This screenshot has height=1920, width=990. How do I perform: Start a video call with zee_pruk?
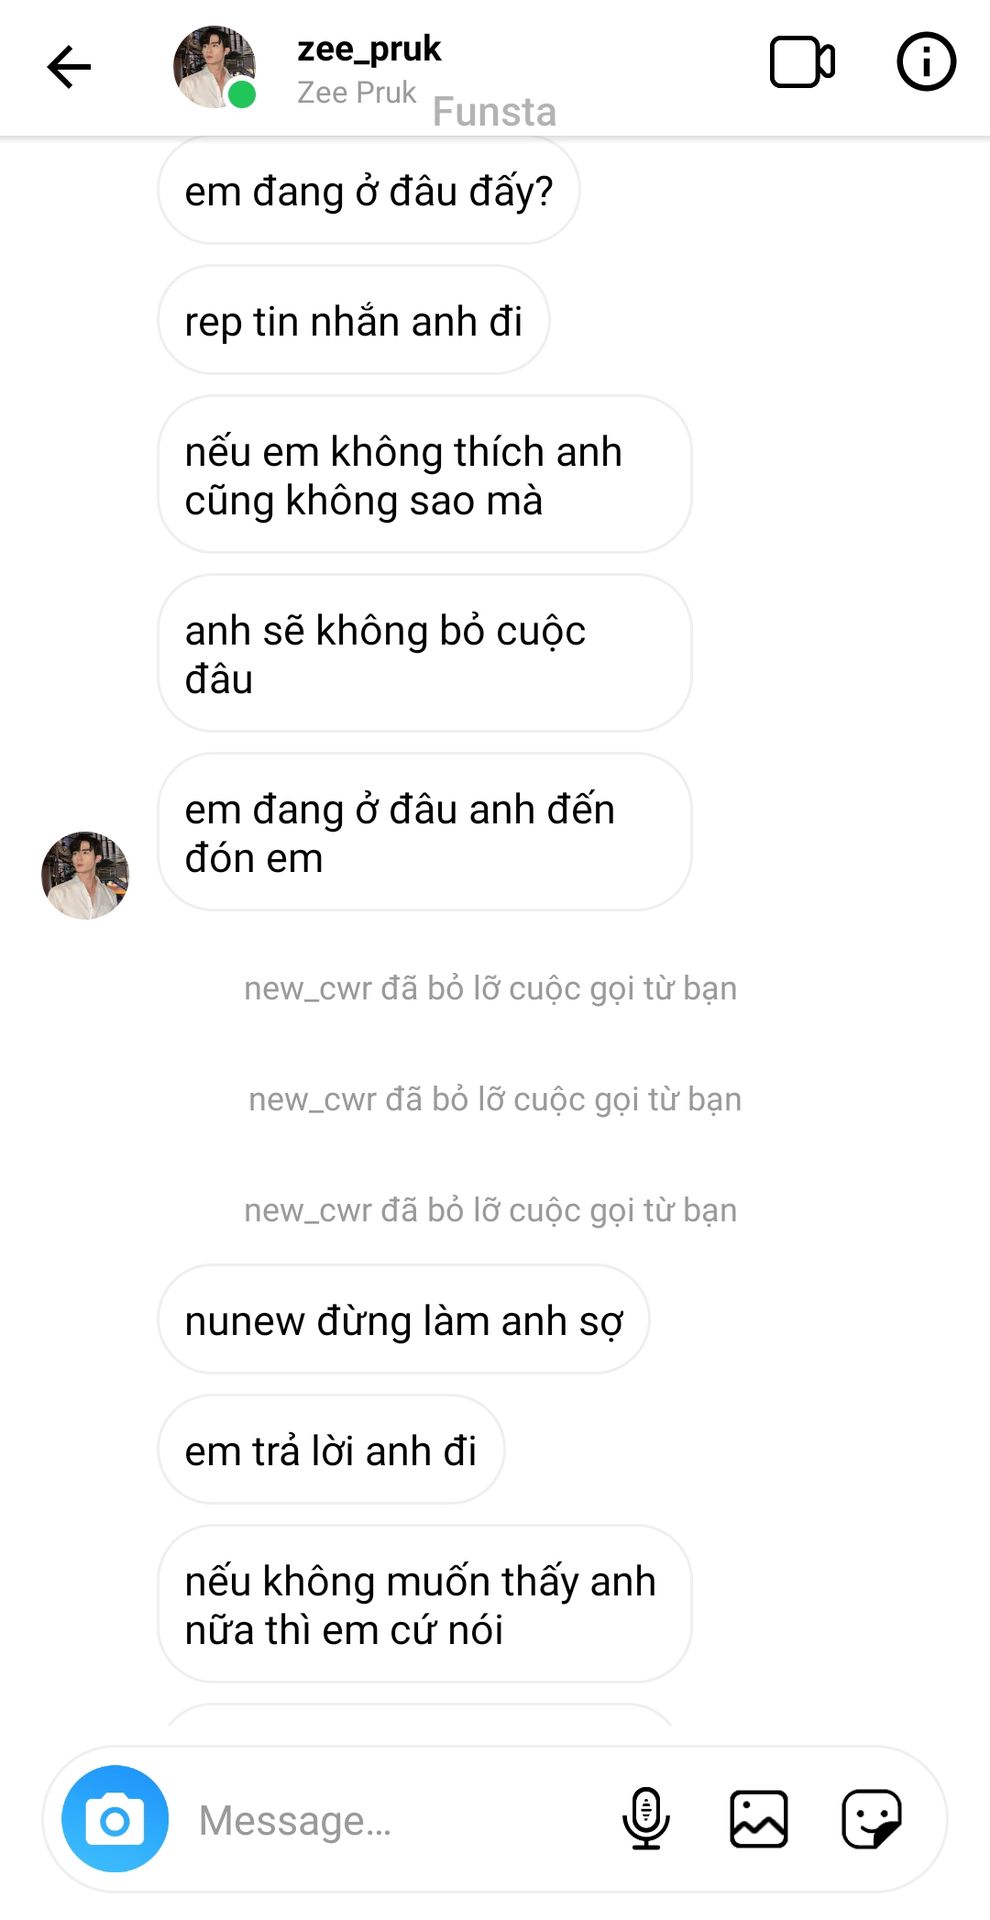[802, 63]
